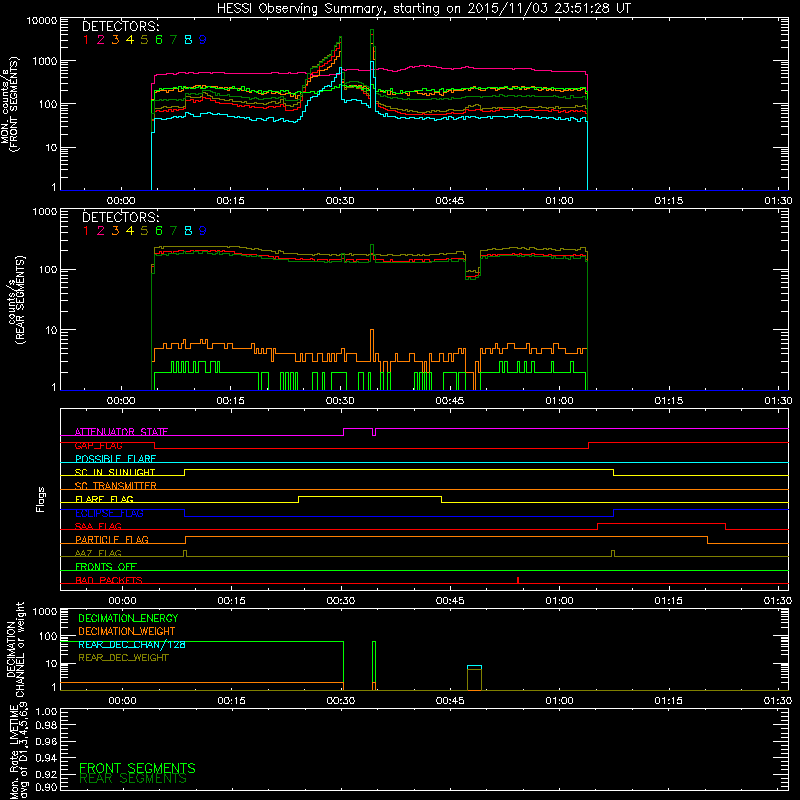800x800 pixels.
Task: Click the ATTENUATOR_STATE flag label
Action: 121,432
